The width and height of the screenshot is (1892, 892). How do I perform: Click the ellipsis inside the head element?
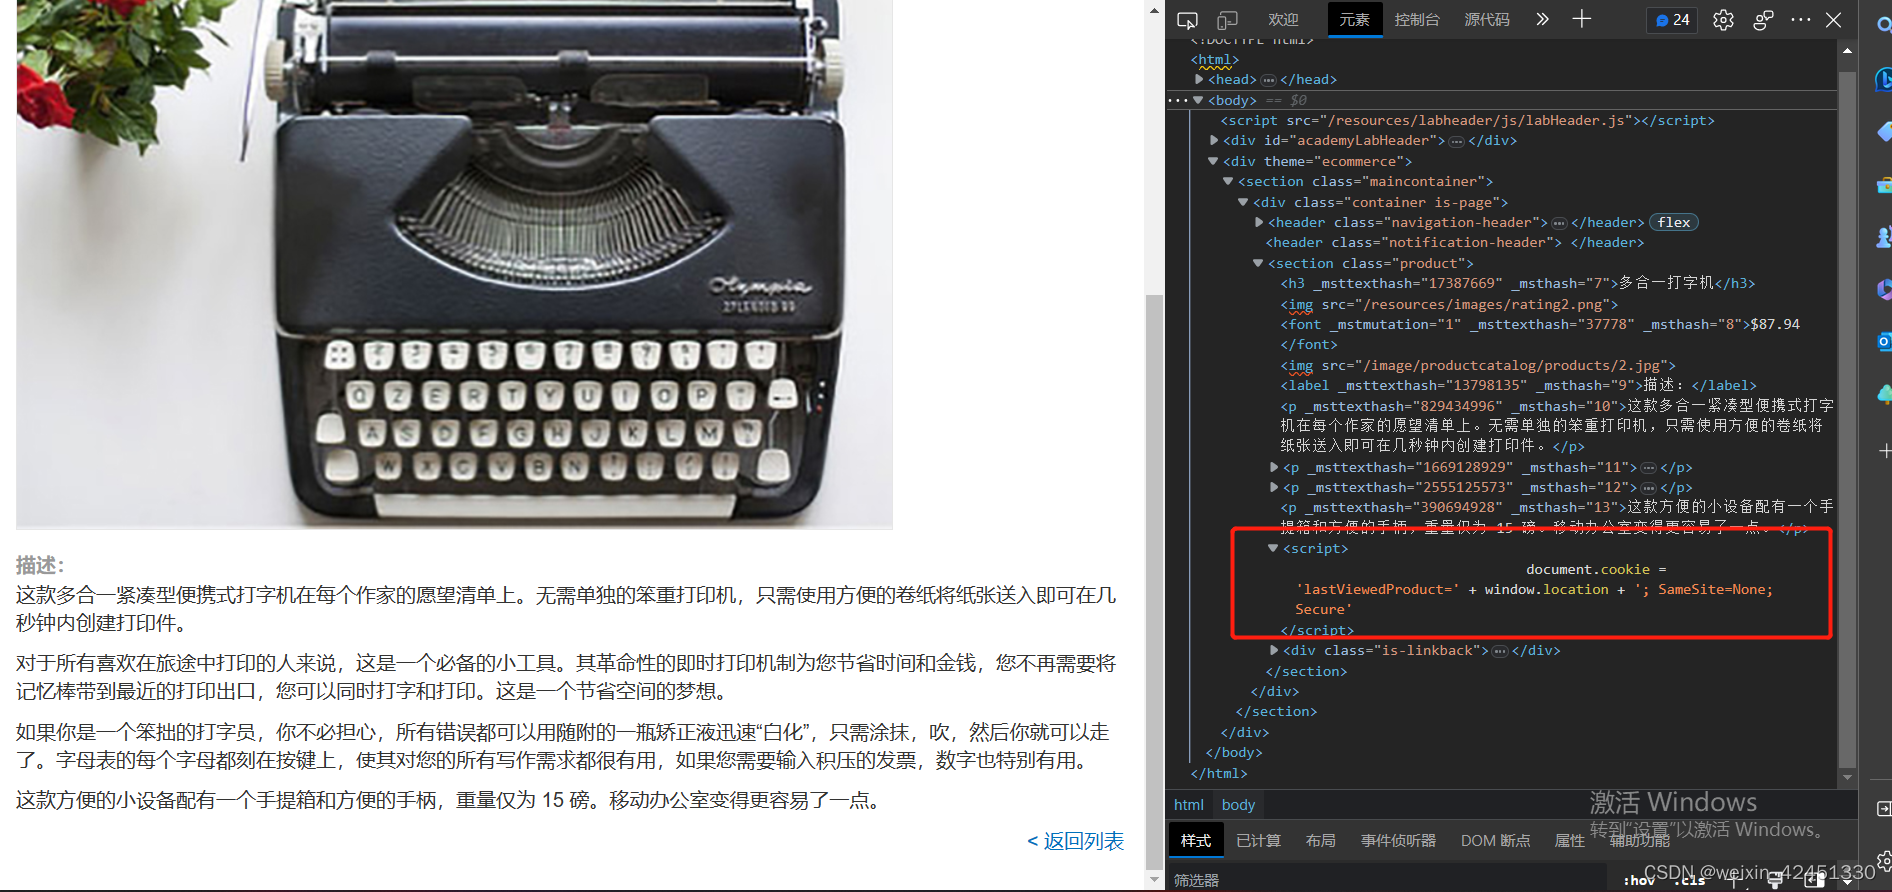[1268, 80]
